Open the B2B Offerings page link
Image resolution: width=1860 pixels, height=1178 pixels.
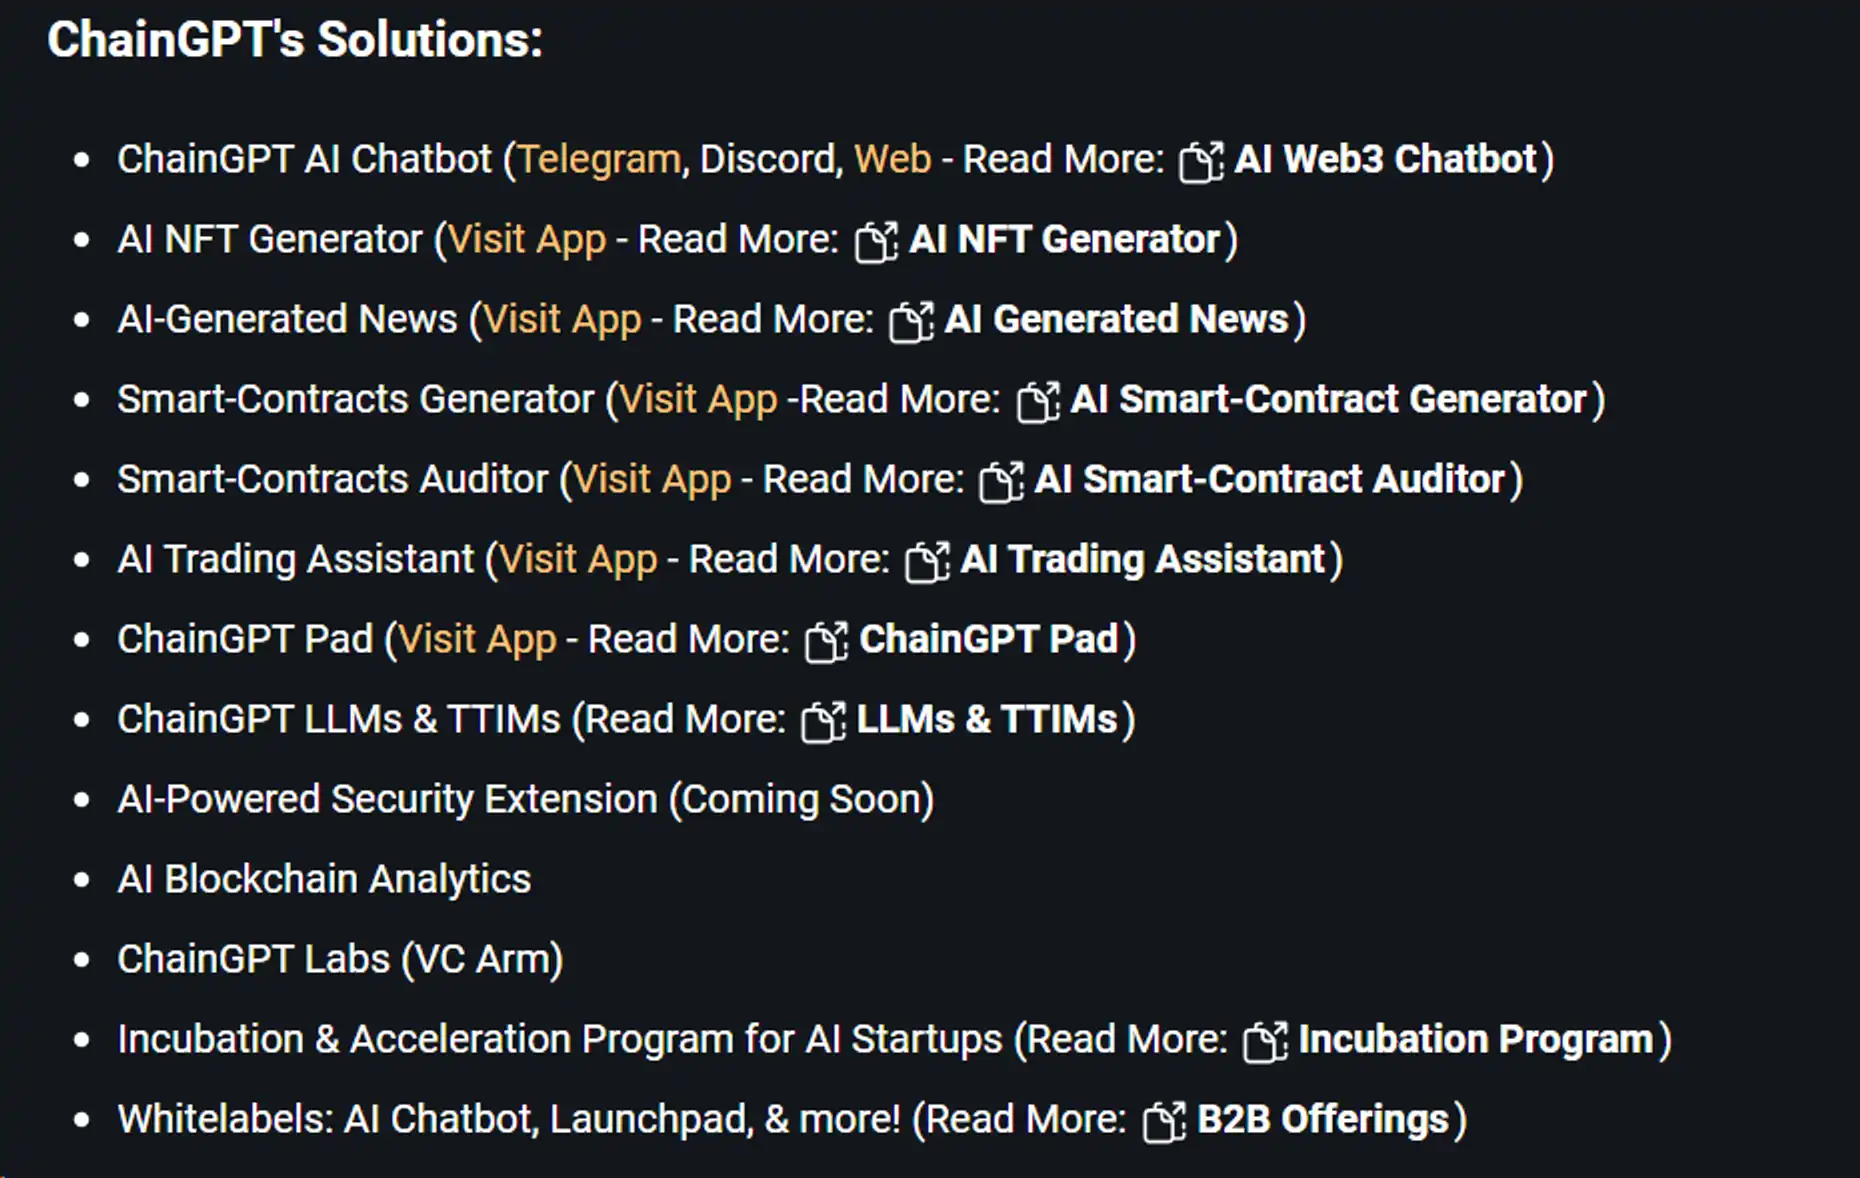tap(1322, 1120)
